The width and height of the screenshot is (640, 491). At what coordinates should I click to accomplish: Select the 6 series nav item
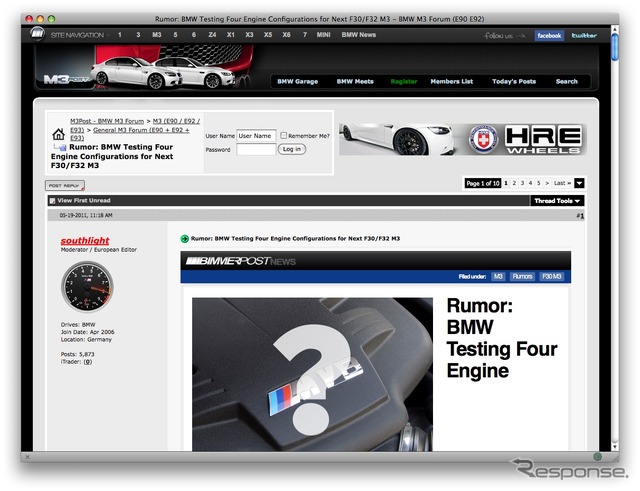(x=194, y=35)
